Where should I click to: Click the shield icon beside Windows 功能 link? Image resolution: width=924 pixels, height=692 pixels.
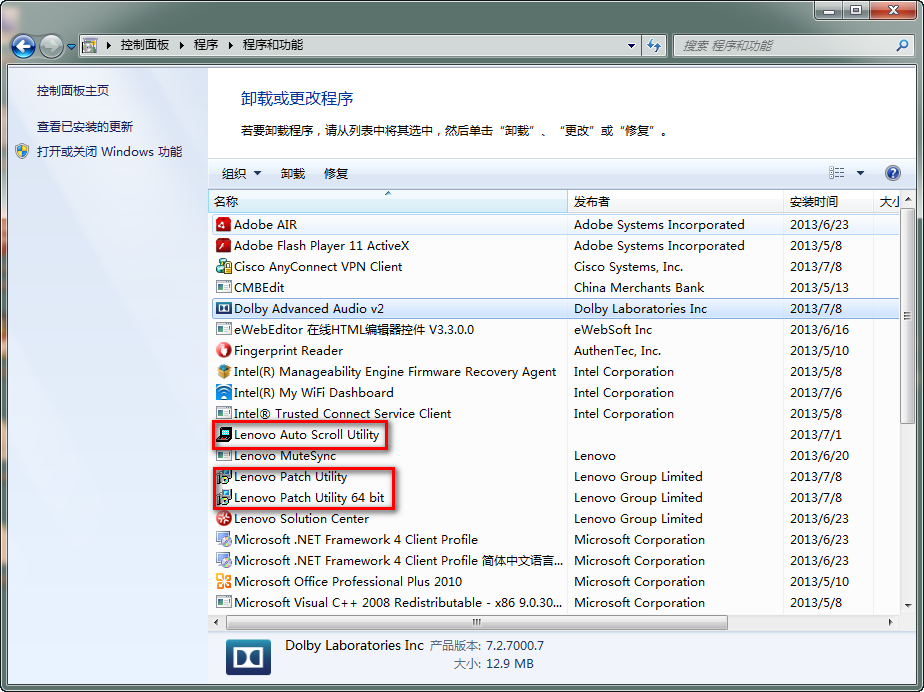tap(22, 151)
